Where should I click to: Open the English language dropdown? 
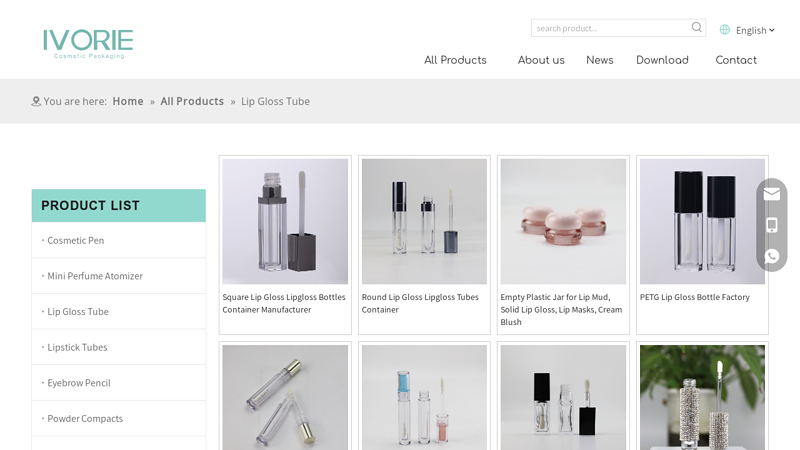[755, 30]
